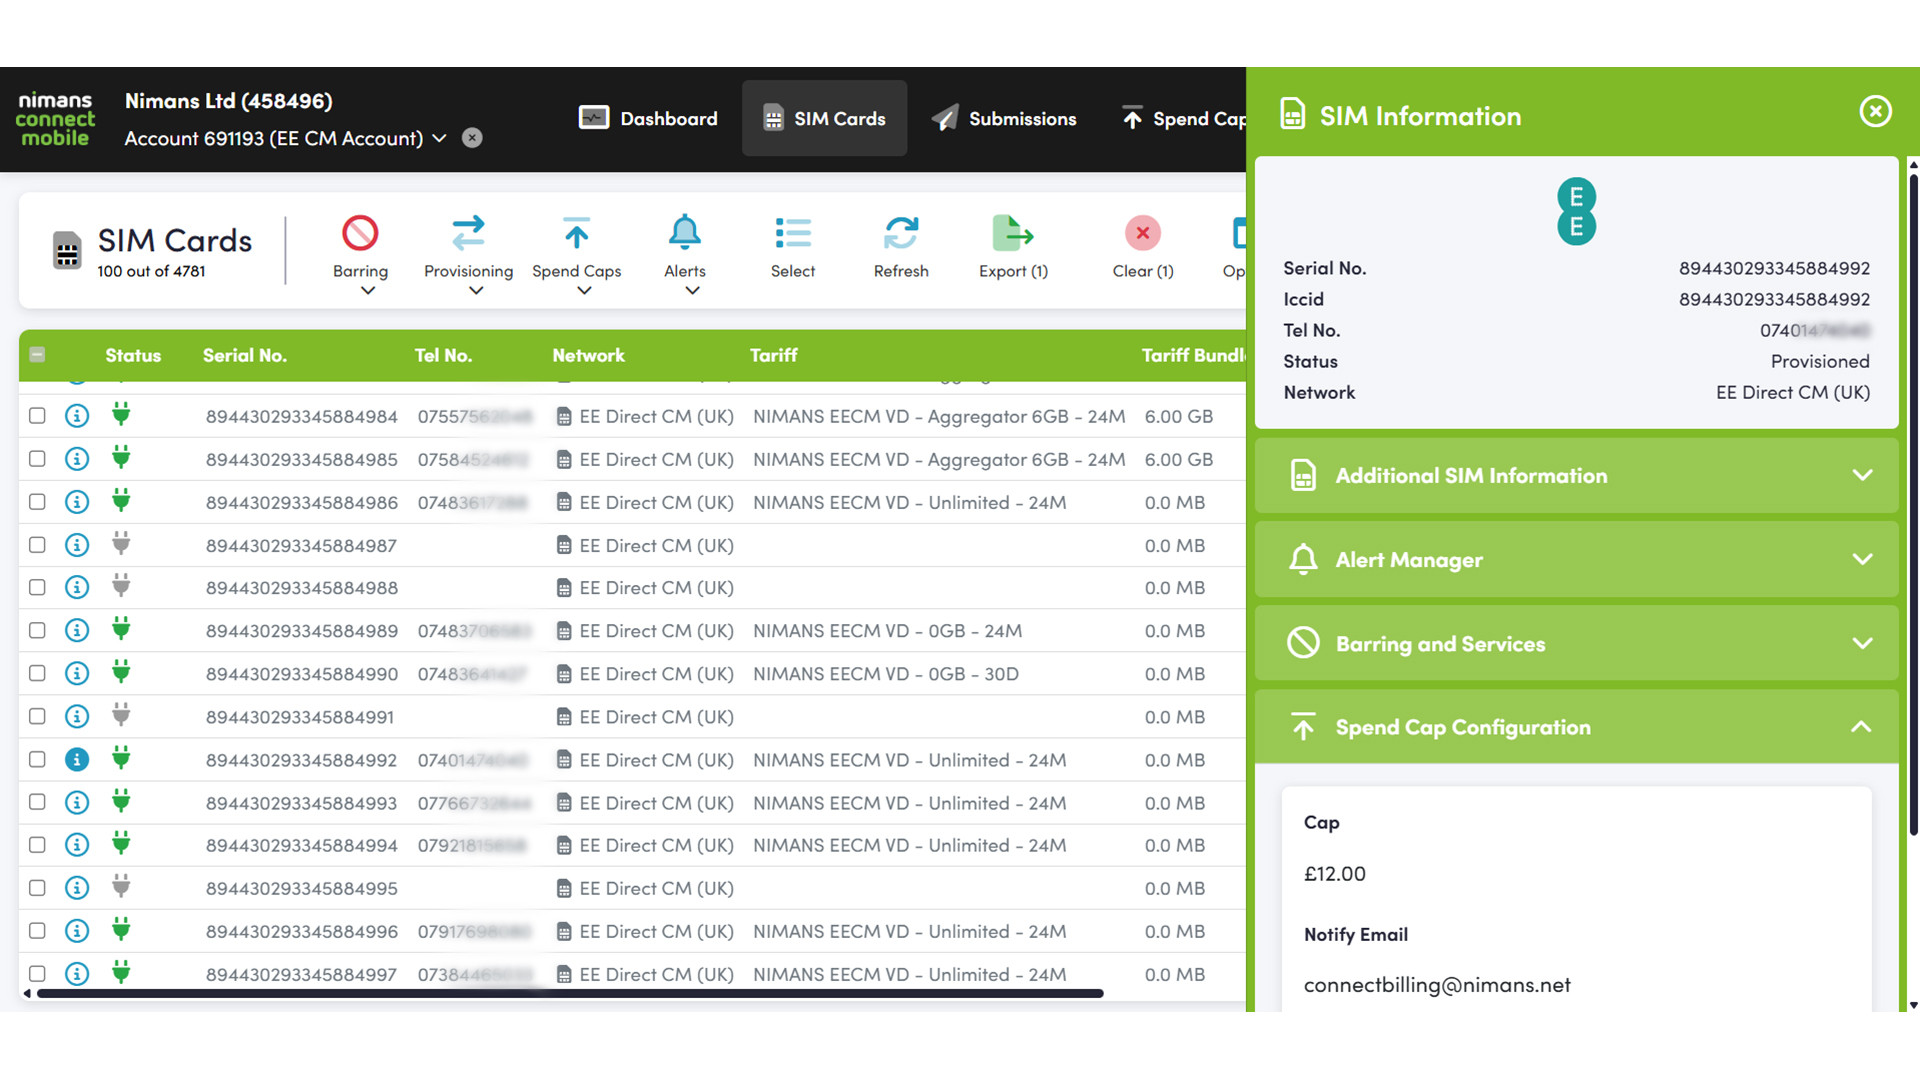Image resolution: width=1920 pixels, height=1080 pixels.
Task: Click grey plug status of SIM 4991
Action: coord(121,715)
